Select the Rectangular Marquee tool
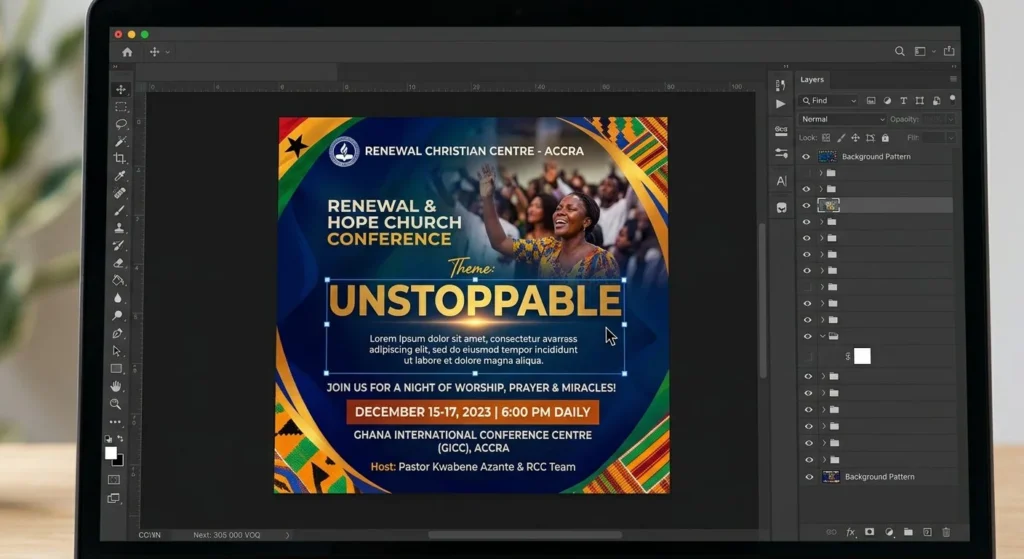Viewport: 1024px width, 559px height. (x=121, y=107)
